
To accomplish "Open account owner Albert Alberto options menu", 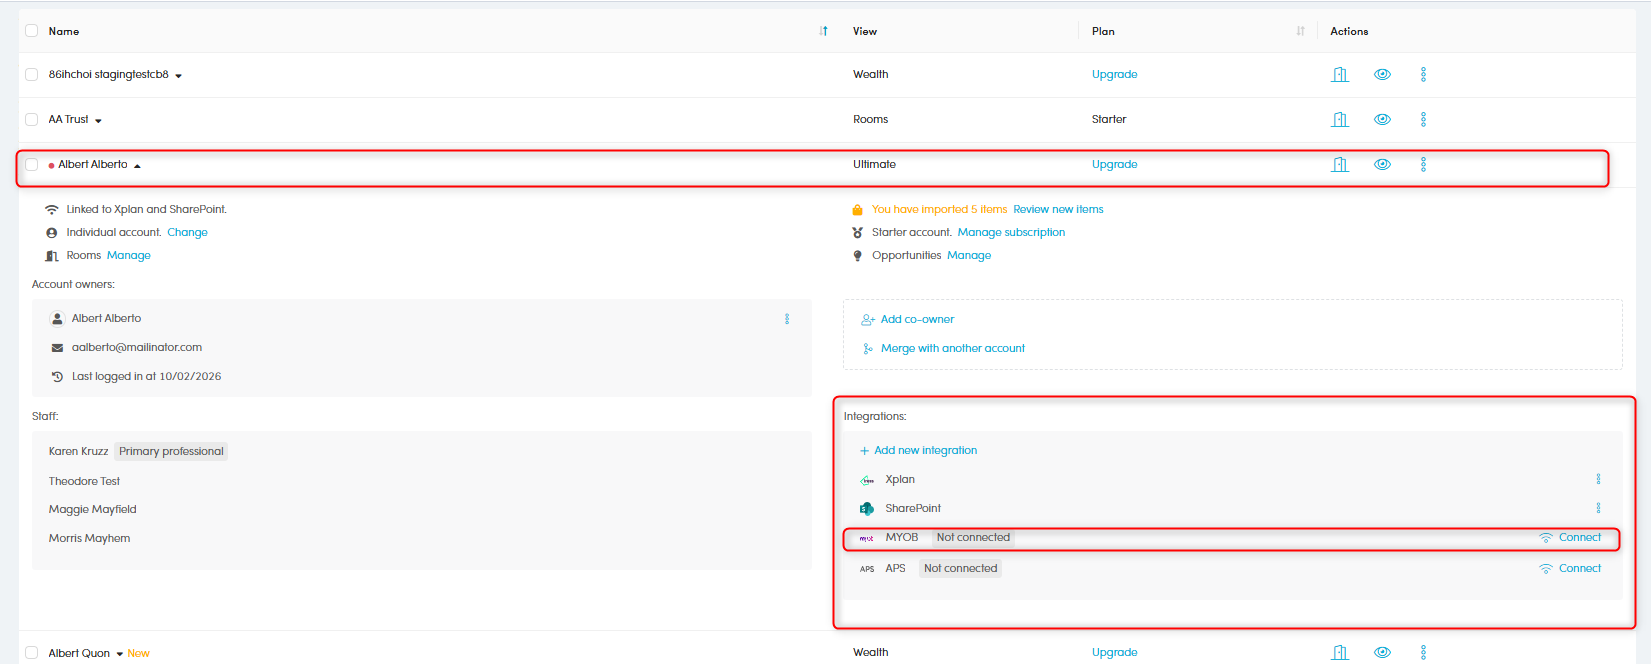I will click(x=787, y=319).
